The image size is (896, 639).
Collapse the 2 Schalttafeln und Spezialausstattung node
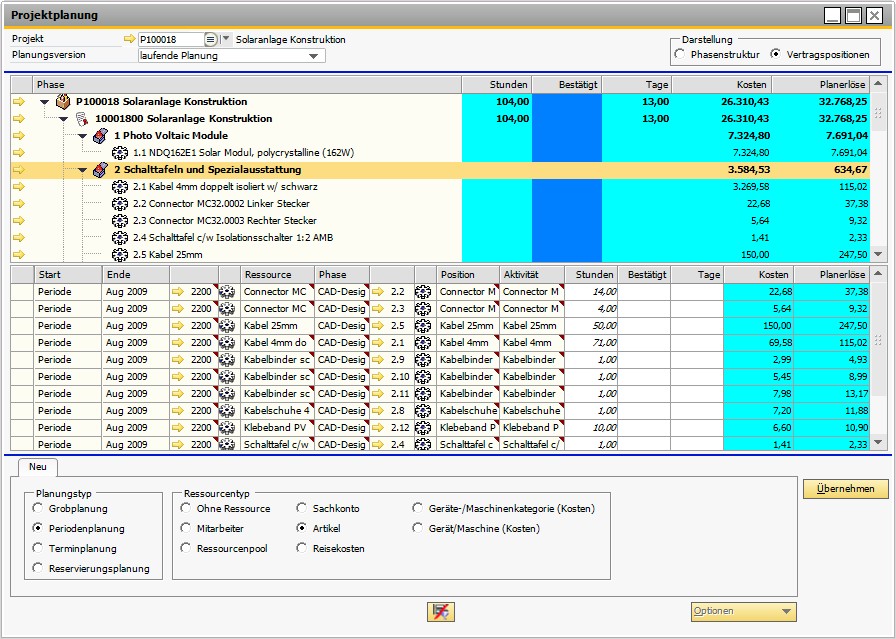pos(82,170)
